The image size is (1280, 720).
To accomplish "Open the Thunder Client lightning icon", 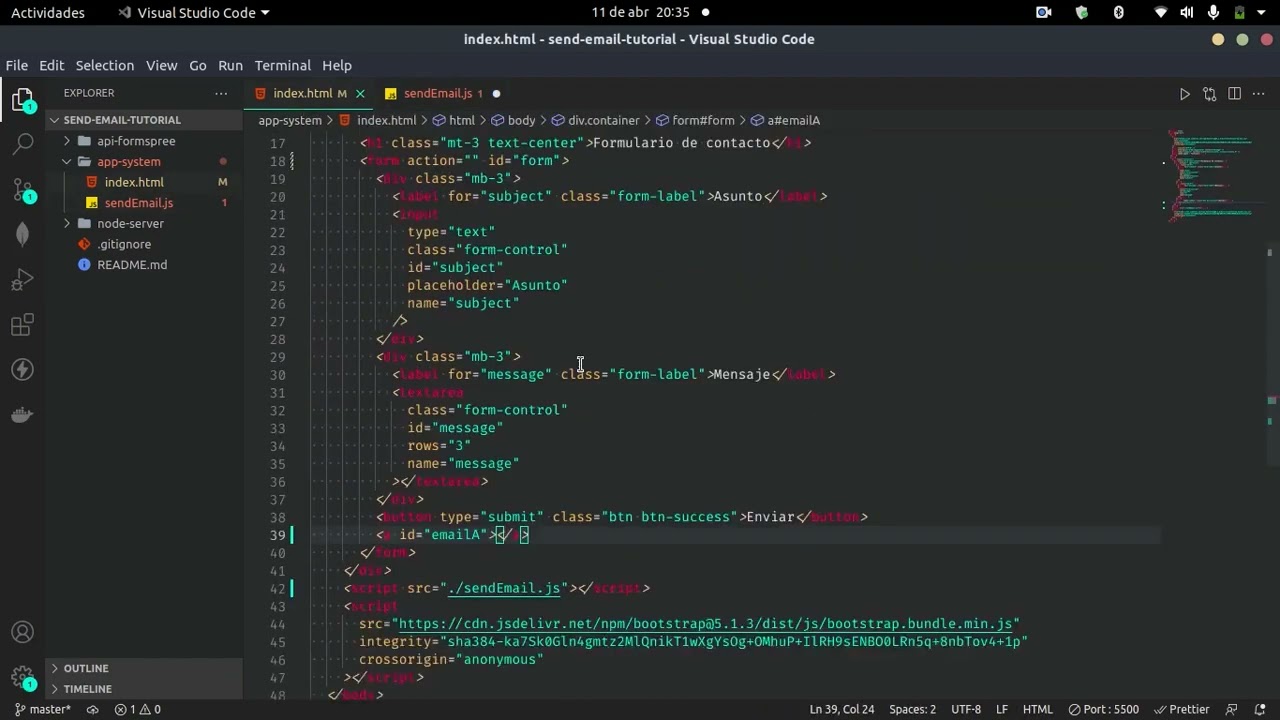I will [x=23, y=369].
